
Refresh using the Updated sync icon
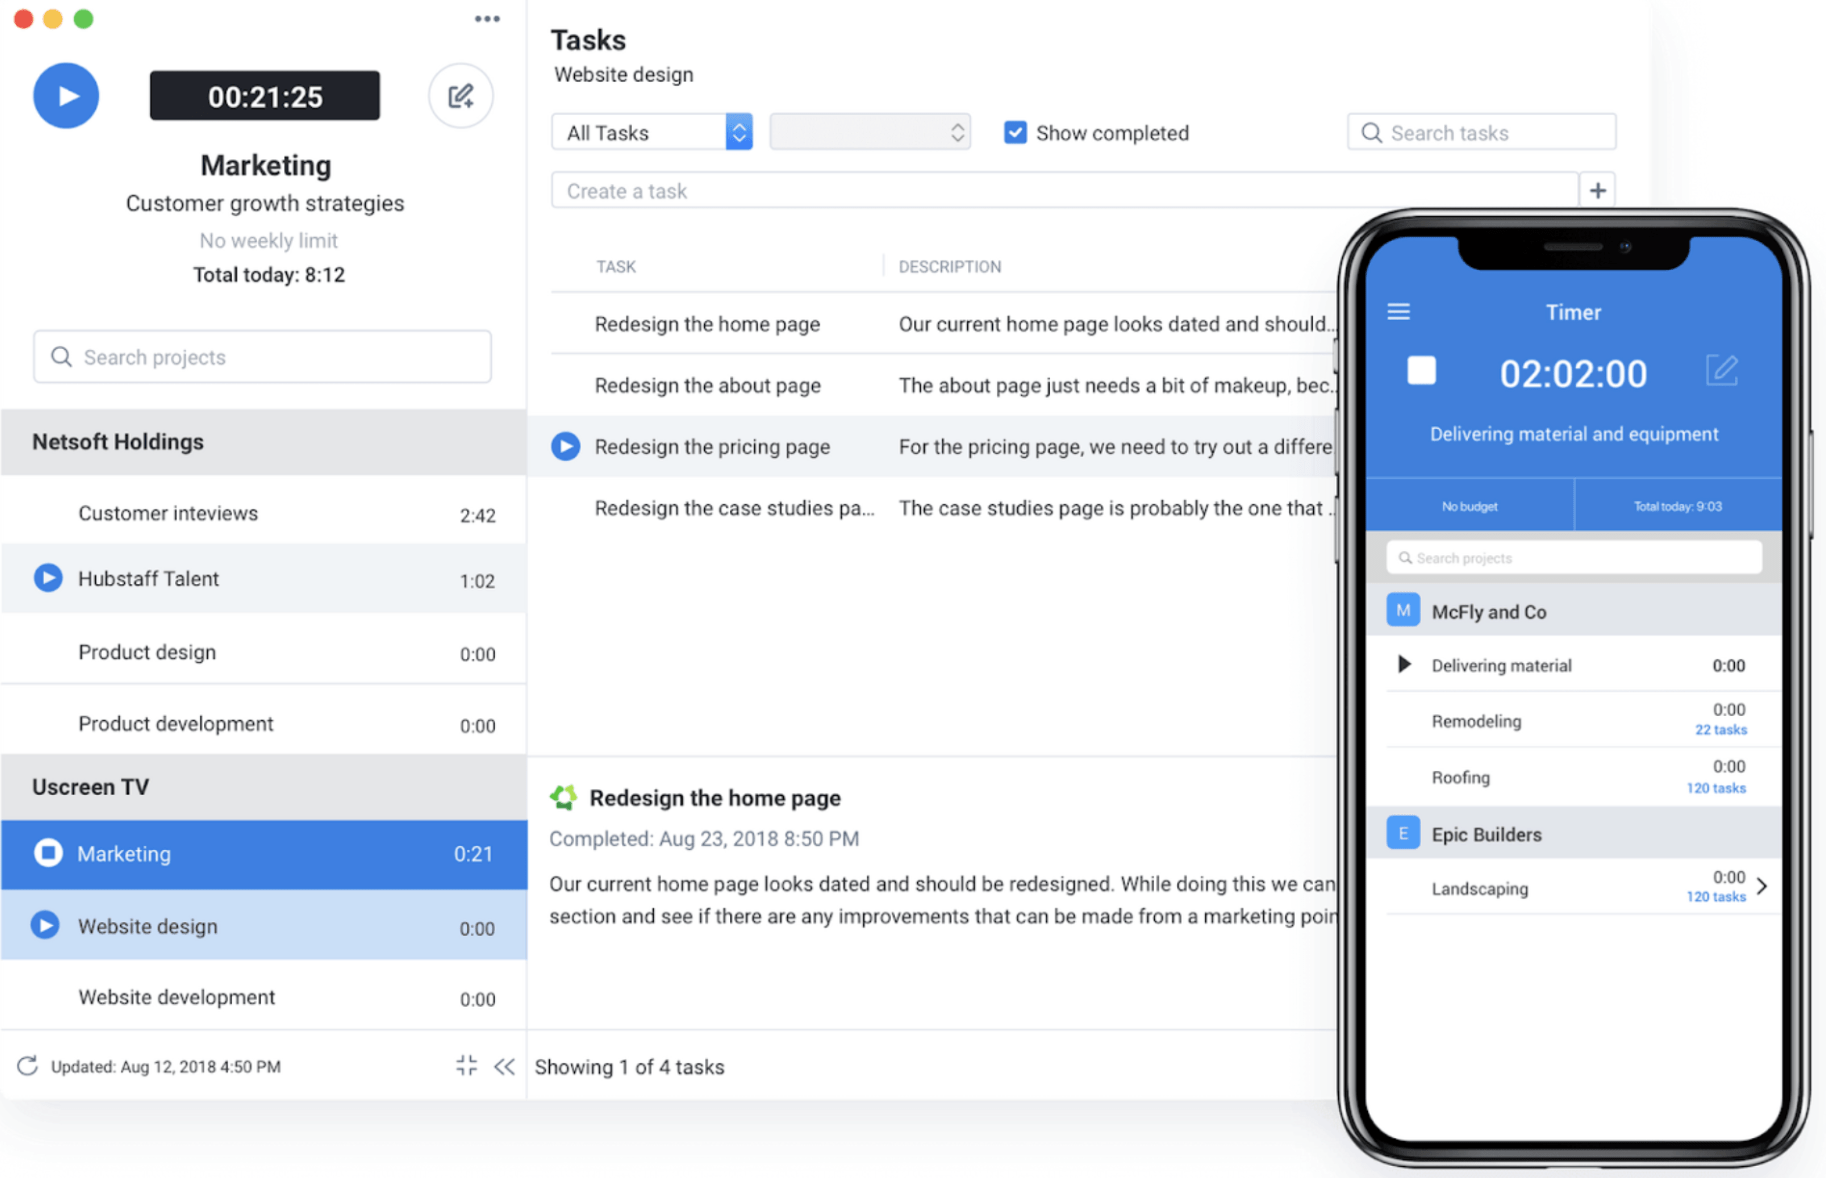pyautogui.click(x=27, y=1066)
